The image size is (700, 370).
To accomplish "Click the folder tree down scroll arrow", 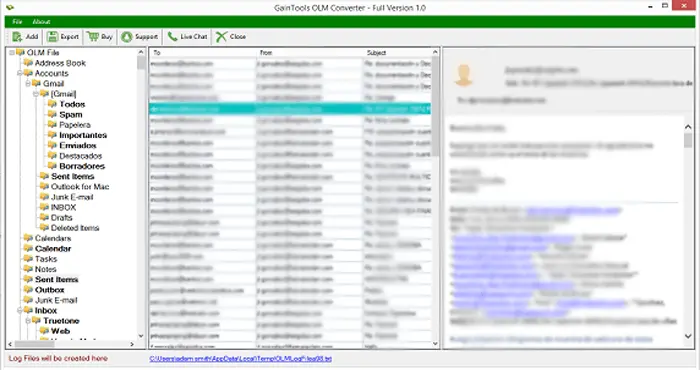I will coord(141,336).
